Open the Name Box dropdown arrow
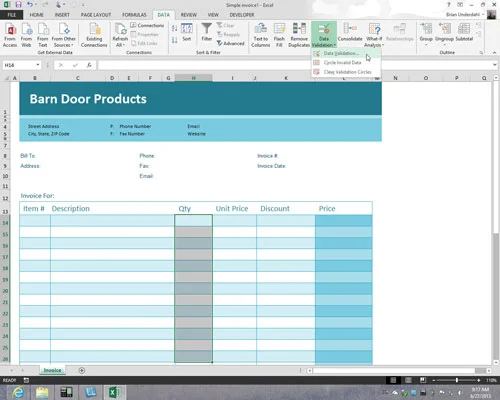This screenshot has width=500, height=400. coord(38,65)
